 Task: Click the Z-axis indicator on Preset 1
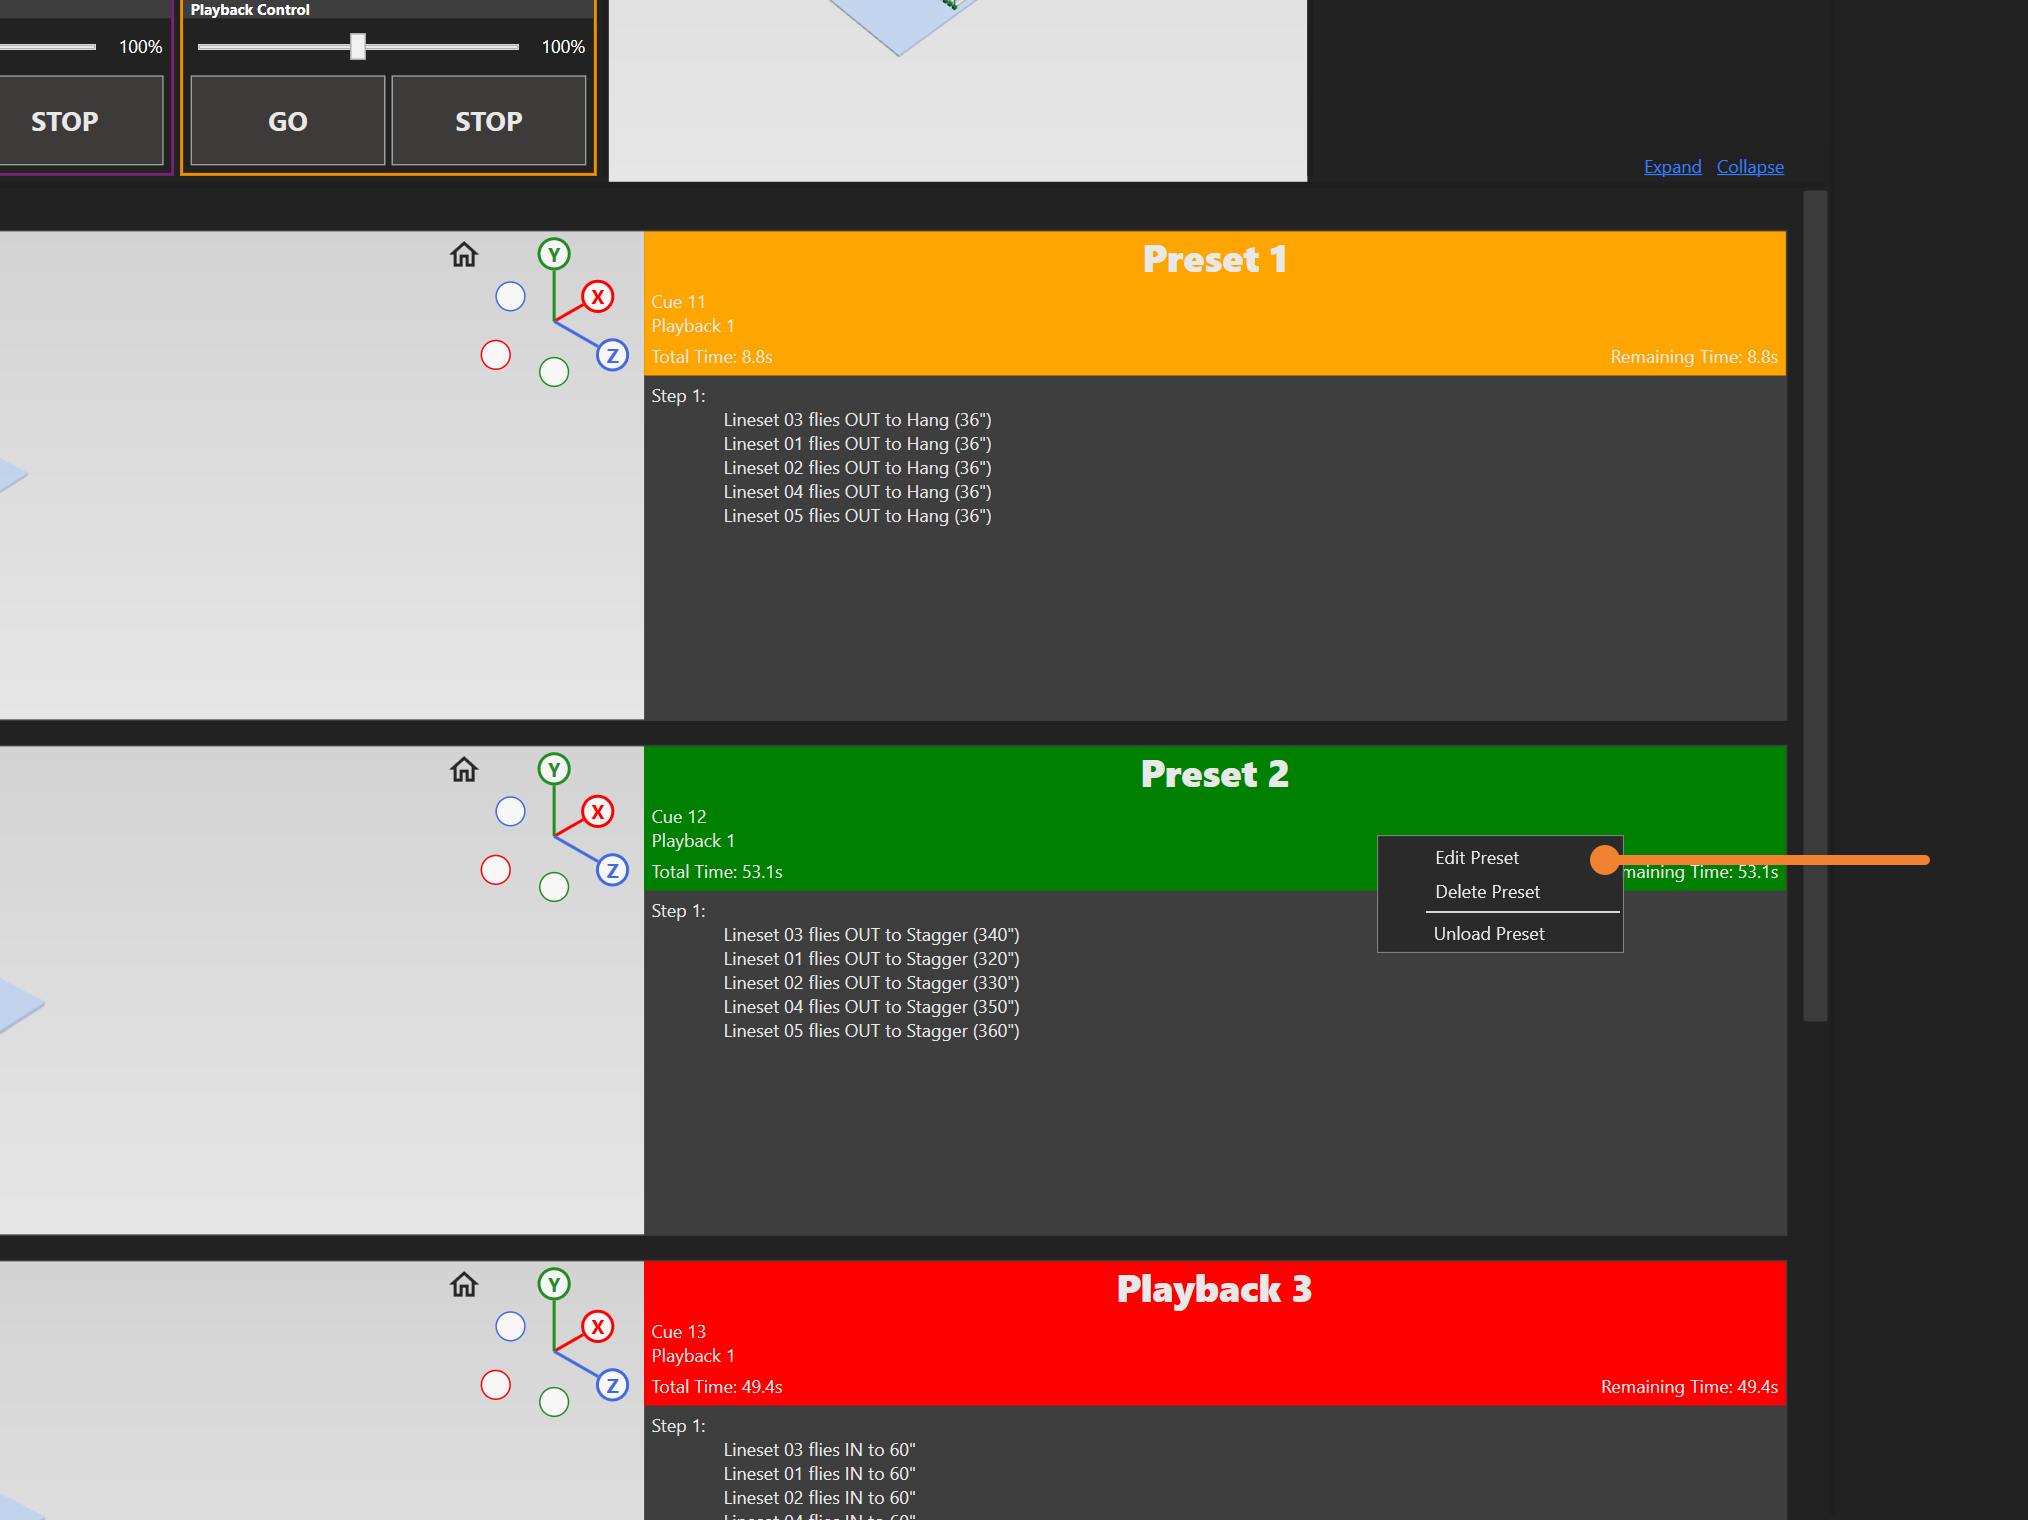pyautogui.click(x=612, y=355)
